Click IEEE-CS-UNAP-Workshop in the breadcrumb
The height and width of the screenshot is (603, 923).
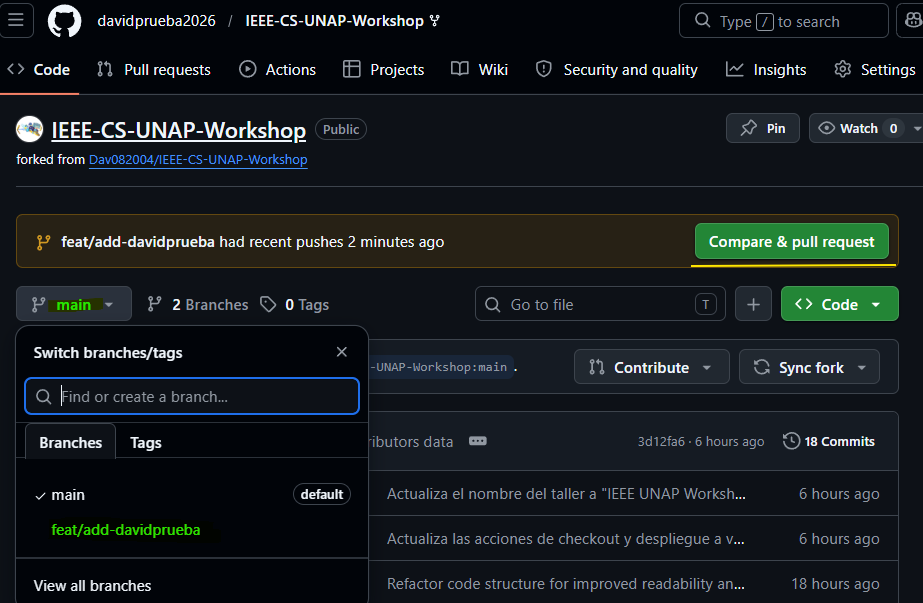pos(334,21)
